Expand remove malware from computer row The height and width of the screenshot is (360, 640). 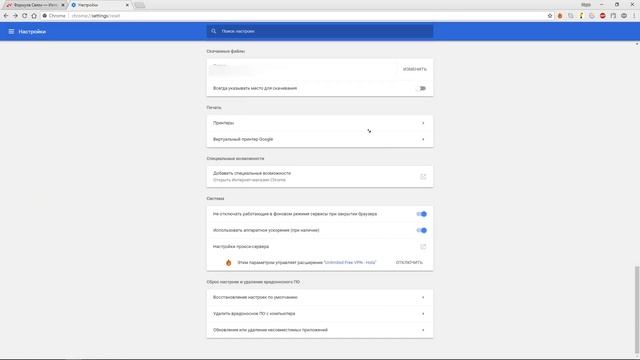[x=320, y=313]
